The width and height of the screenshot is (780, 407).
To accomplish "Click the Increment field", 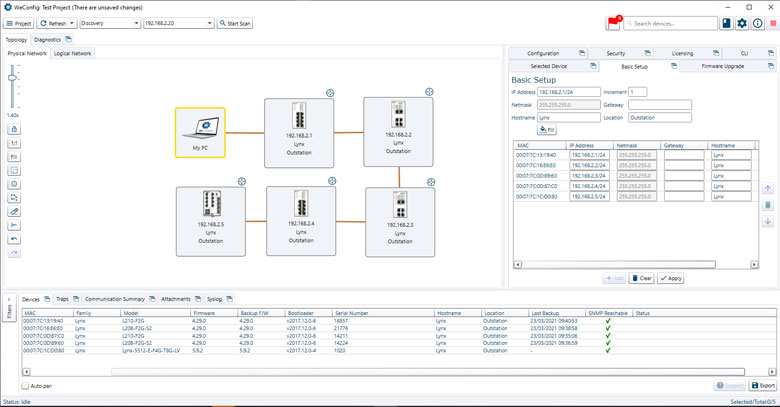I will coord(638,92).
